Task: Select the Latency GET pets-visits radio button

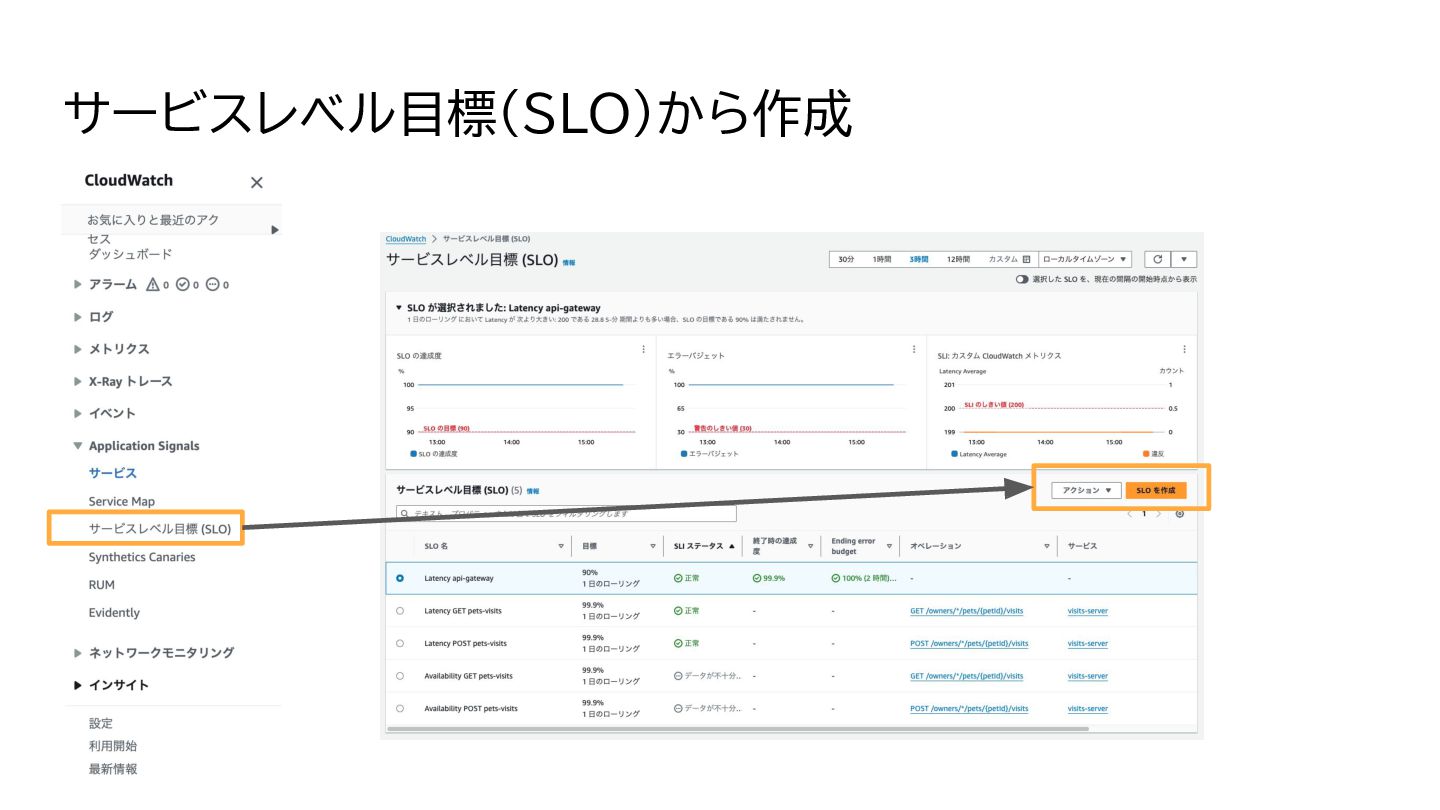Action: (x=400, y=611)
